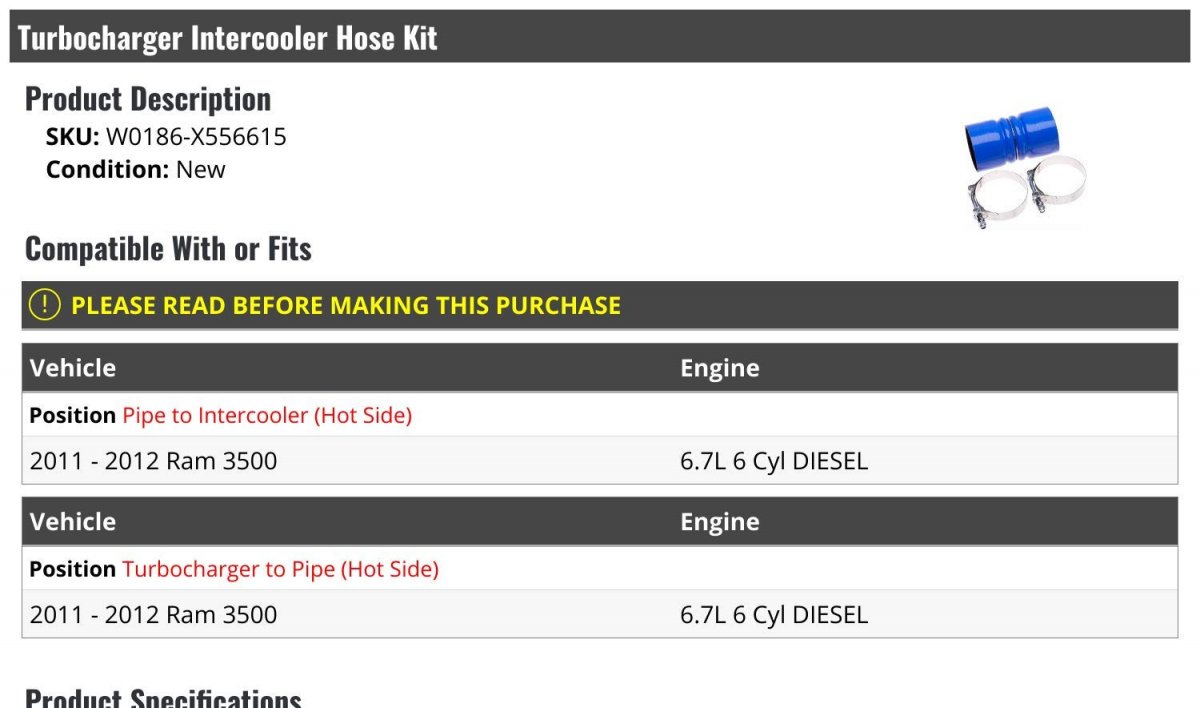The image size is (1200, 708).
Task: Click the Product Description heading
Action: tap(148, 99)
